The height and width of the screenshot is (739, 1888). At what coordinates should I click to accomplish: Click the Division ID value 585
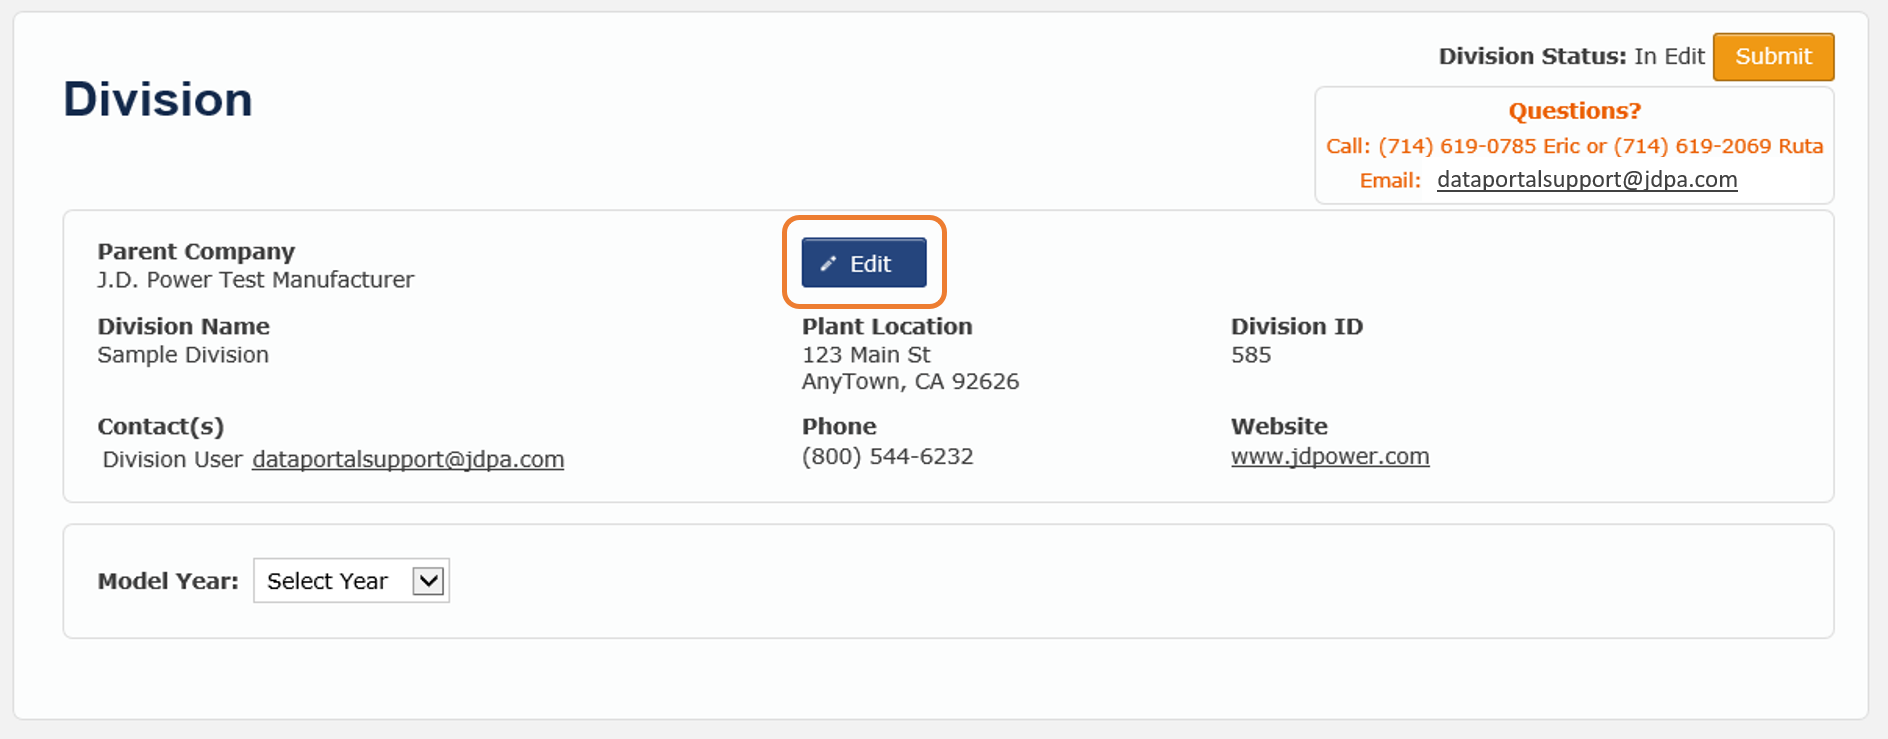[1251, 355]
